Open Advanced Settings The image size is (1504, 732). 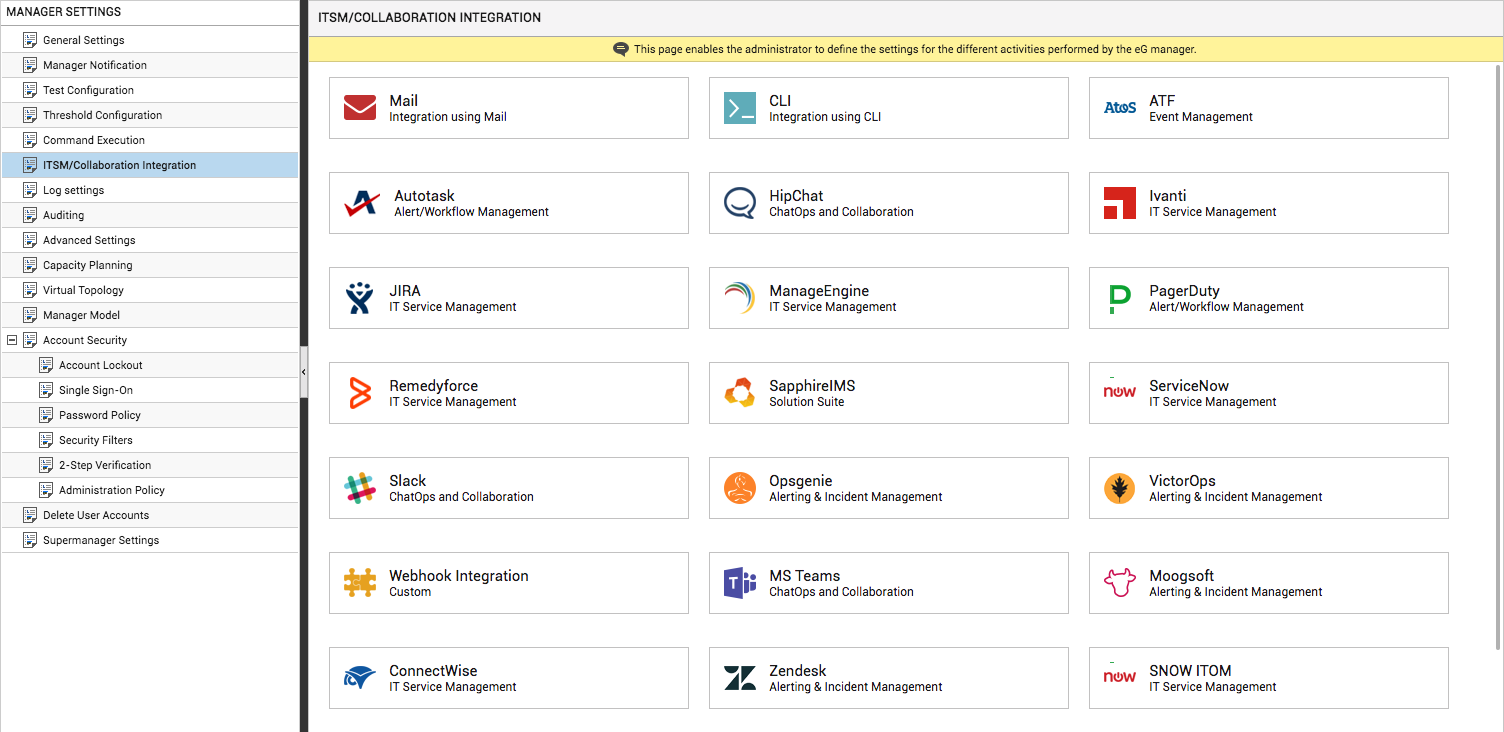(x=89, y=240)
